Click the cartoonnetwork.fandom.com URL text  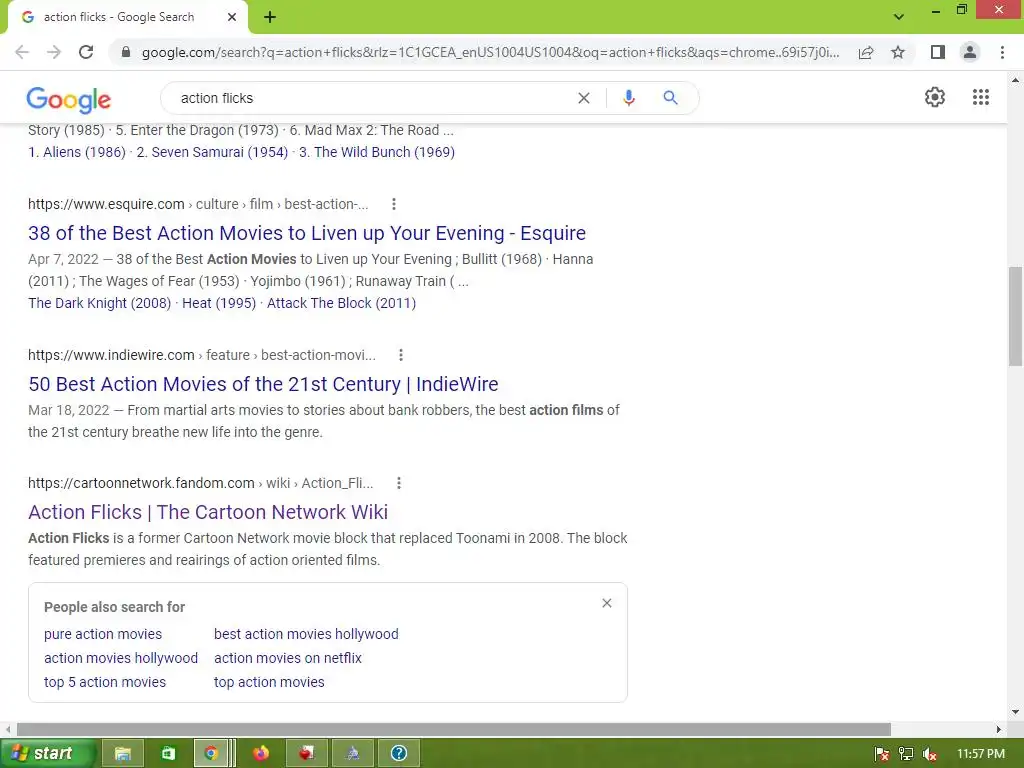tap(200, 483)
